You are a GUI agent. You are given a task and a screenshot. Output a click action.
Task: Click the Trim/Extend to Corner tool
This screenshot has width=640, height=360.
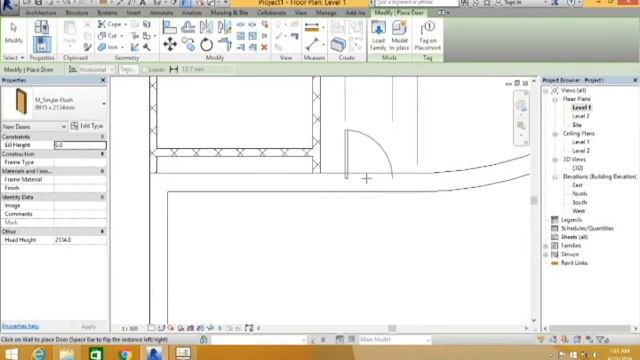(224, 44)
